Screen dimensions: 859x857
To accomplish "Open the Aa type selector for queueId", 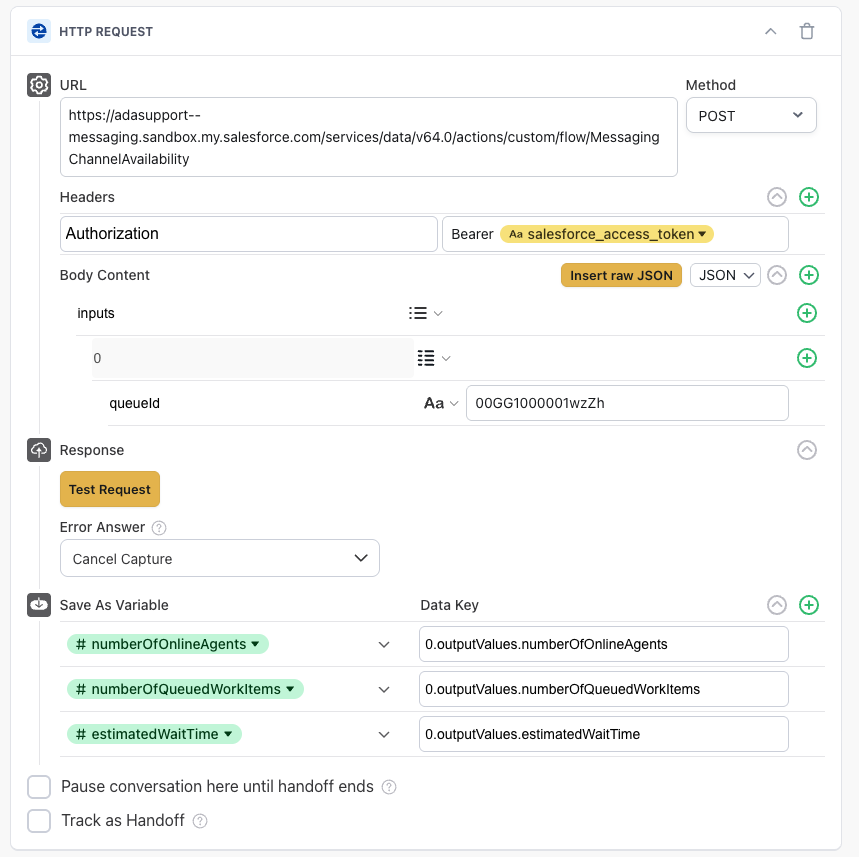I will tap(438, 402).
